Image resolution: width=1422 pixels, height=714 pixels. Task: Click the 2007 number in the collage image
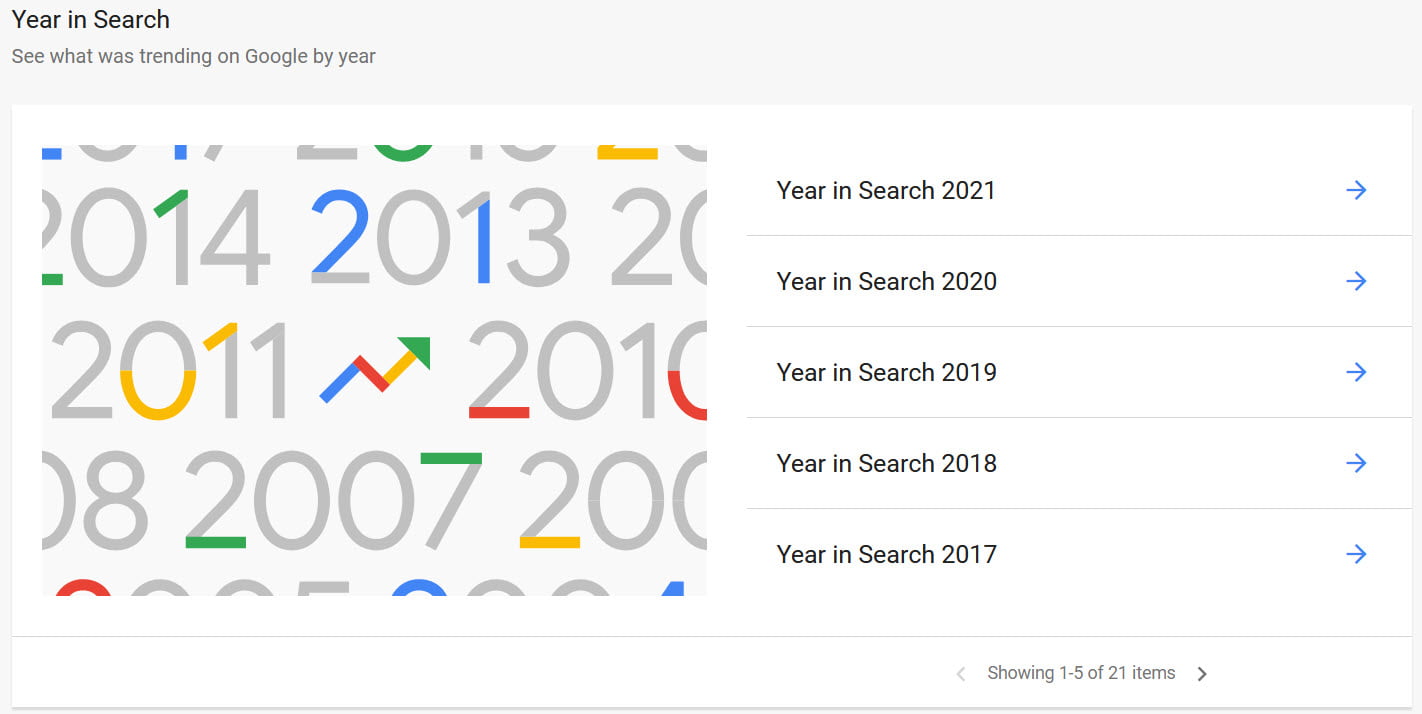(x=333, y=499)
